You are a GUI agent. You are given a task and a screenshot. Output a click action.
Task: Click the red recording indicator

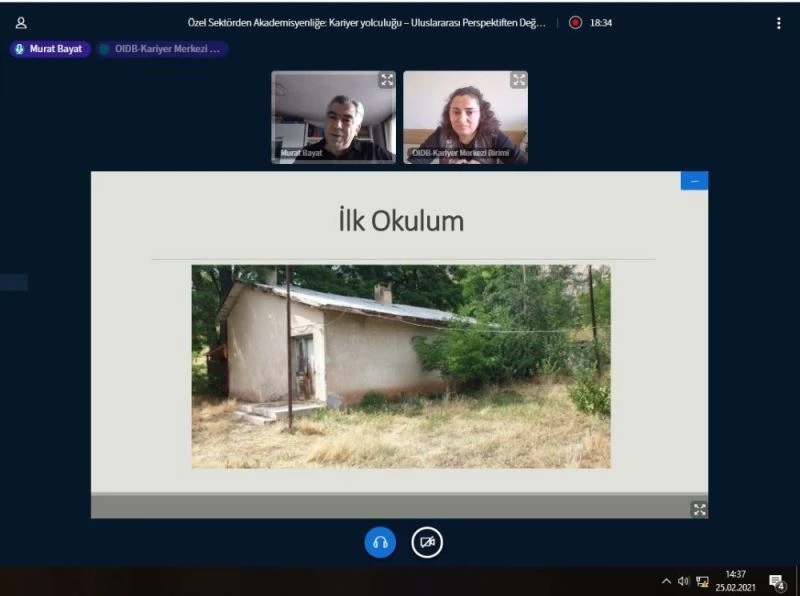click(x=575, y=23)
